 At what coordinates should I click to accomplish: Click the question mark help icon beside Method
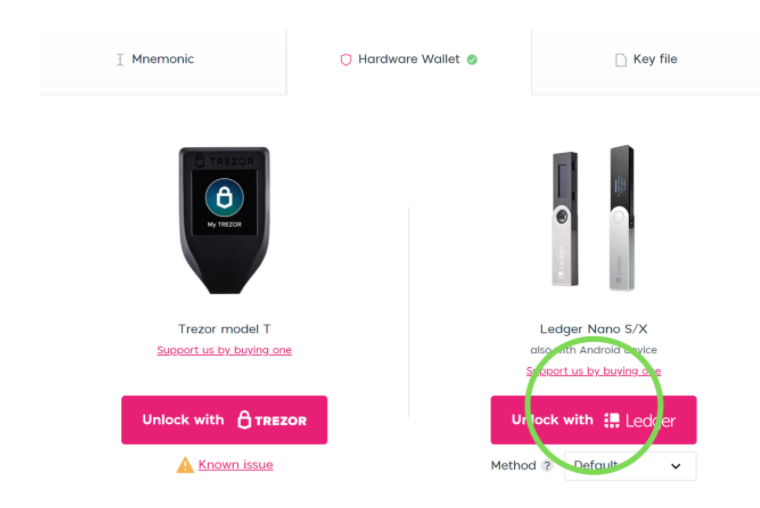pos(547,466)
